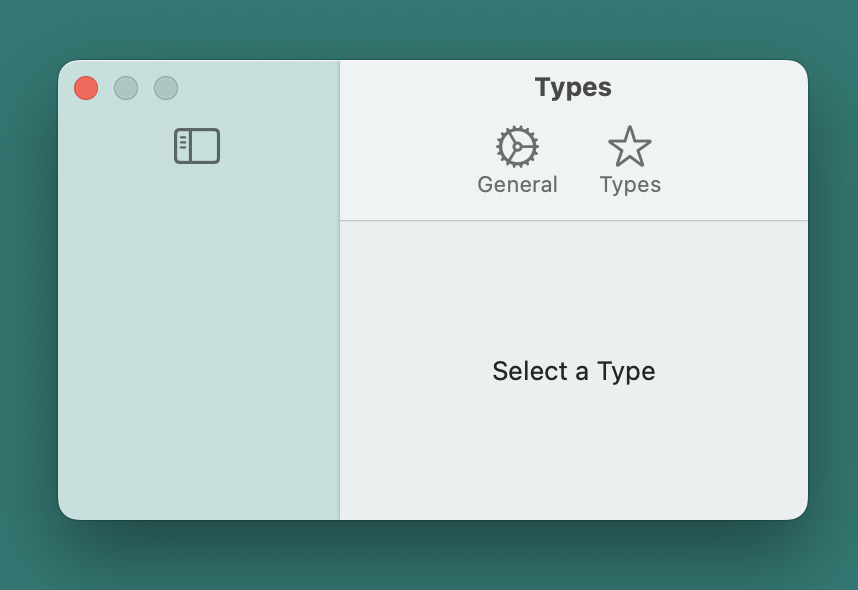Click empty toolbar area right of Types star

click(733, 159)
